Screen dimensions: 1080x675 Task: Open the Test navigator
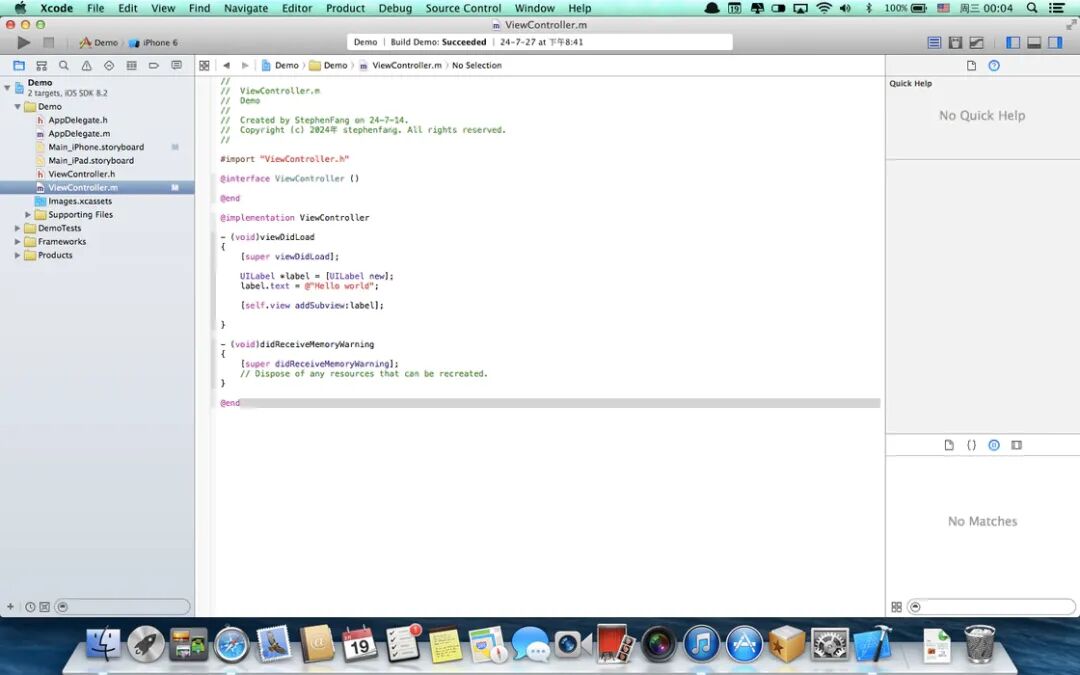coord(109,65)
